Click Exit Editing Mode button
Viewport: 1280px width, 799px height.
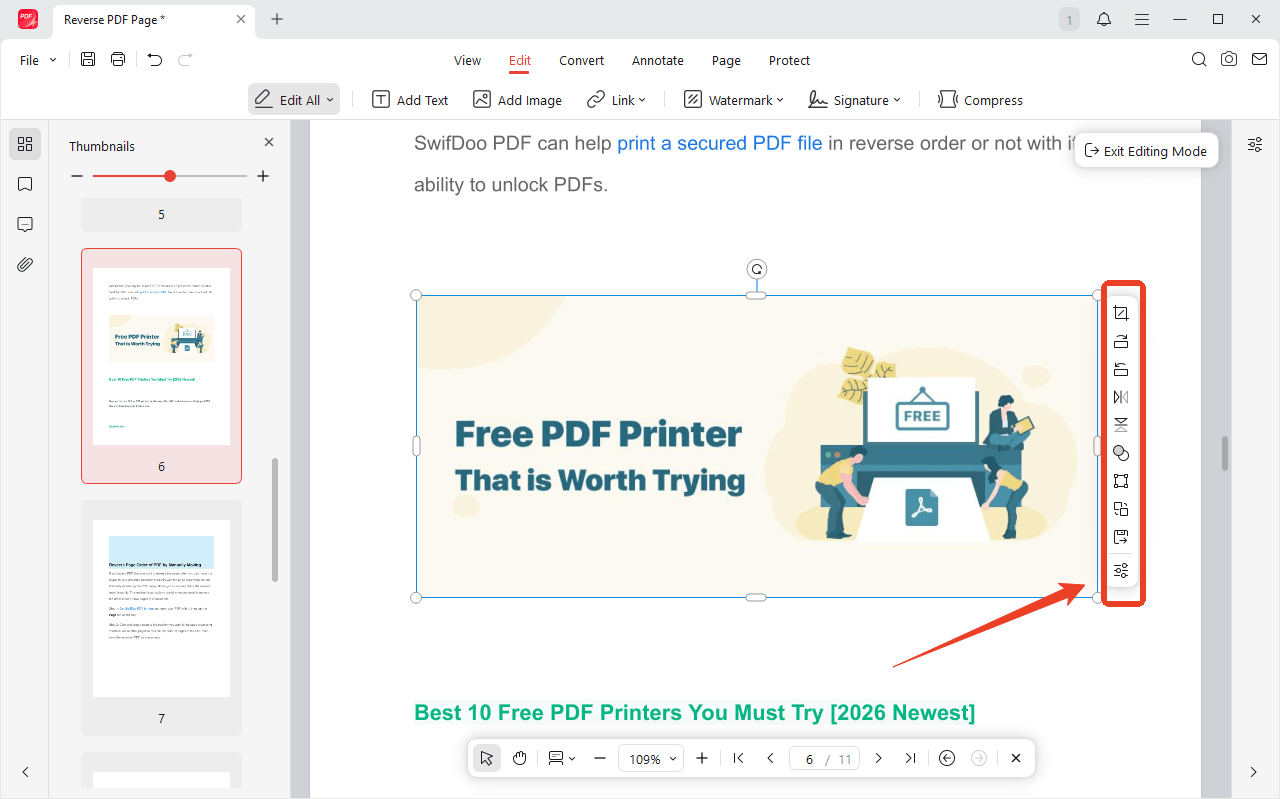(1146, 151)
